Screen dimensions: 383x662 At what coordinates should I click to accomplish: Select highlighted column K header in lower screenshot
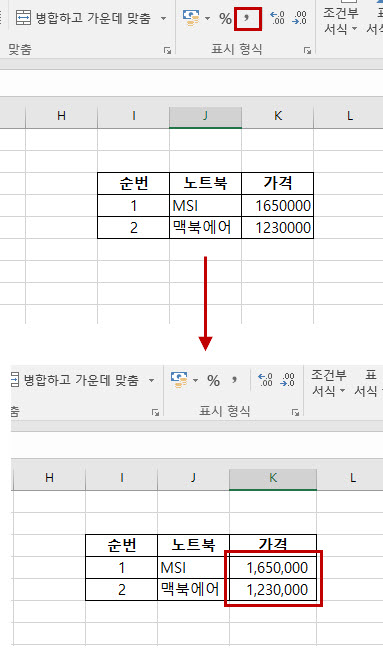(x=273, y=478)
